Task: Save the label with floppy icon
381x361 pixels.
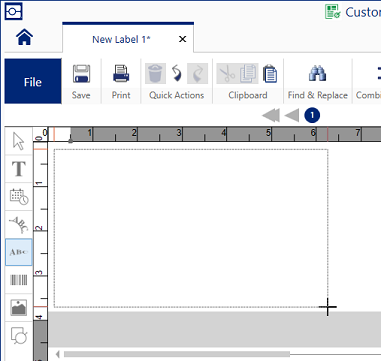Action: point(81,74)
